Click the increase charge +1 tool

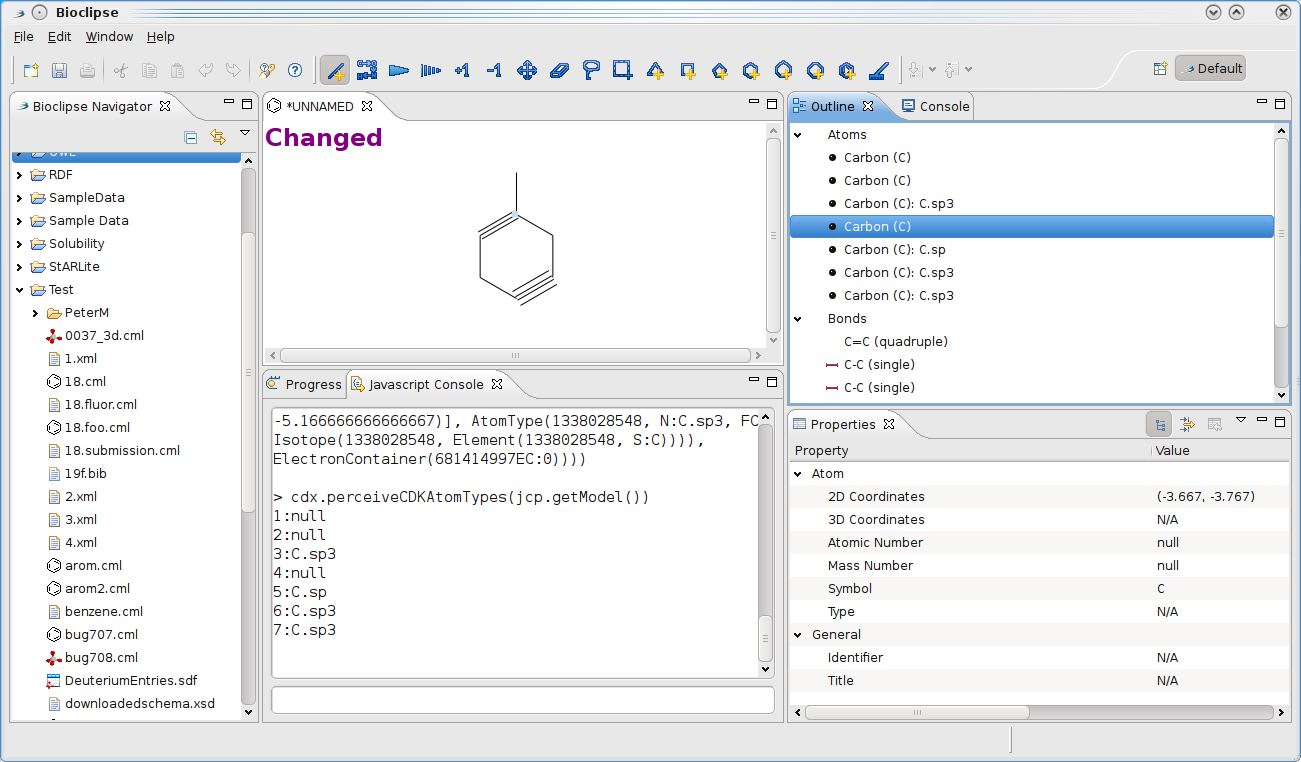[462, 70]
